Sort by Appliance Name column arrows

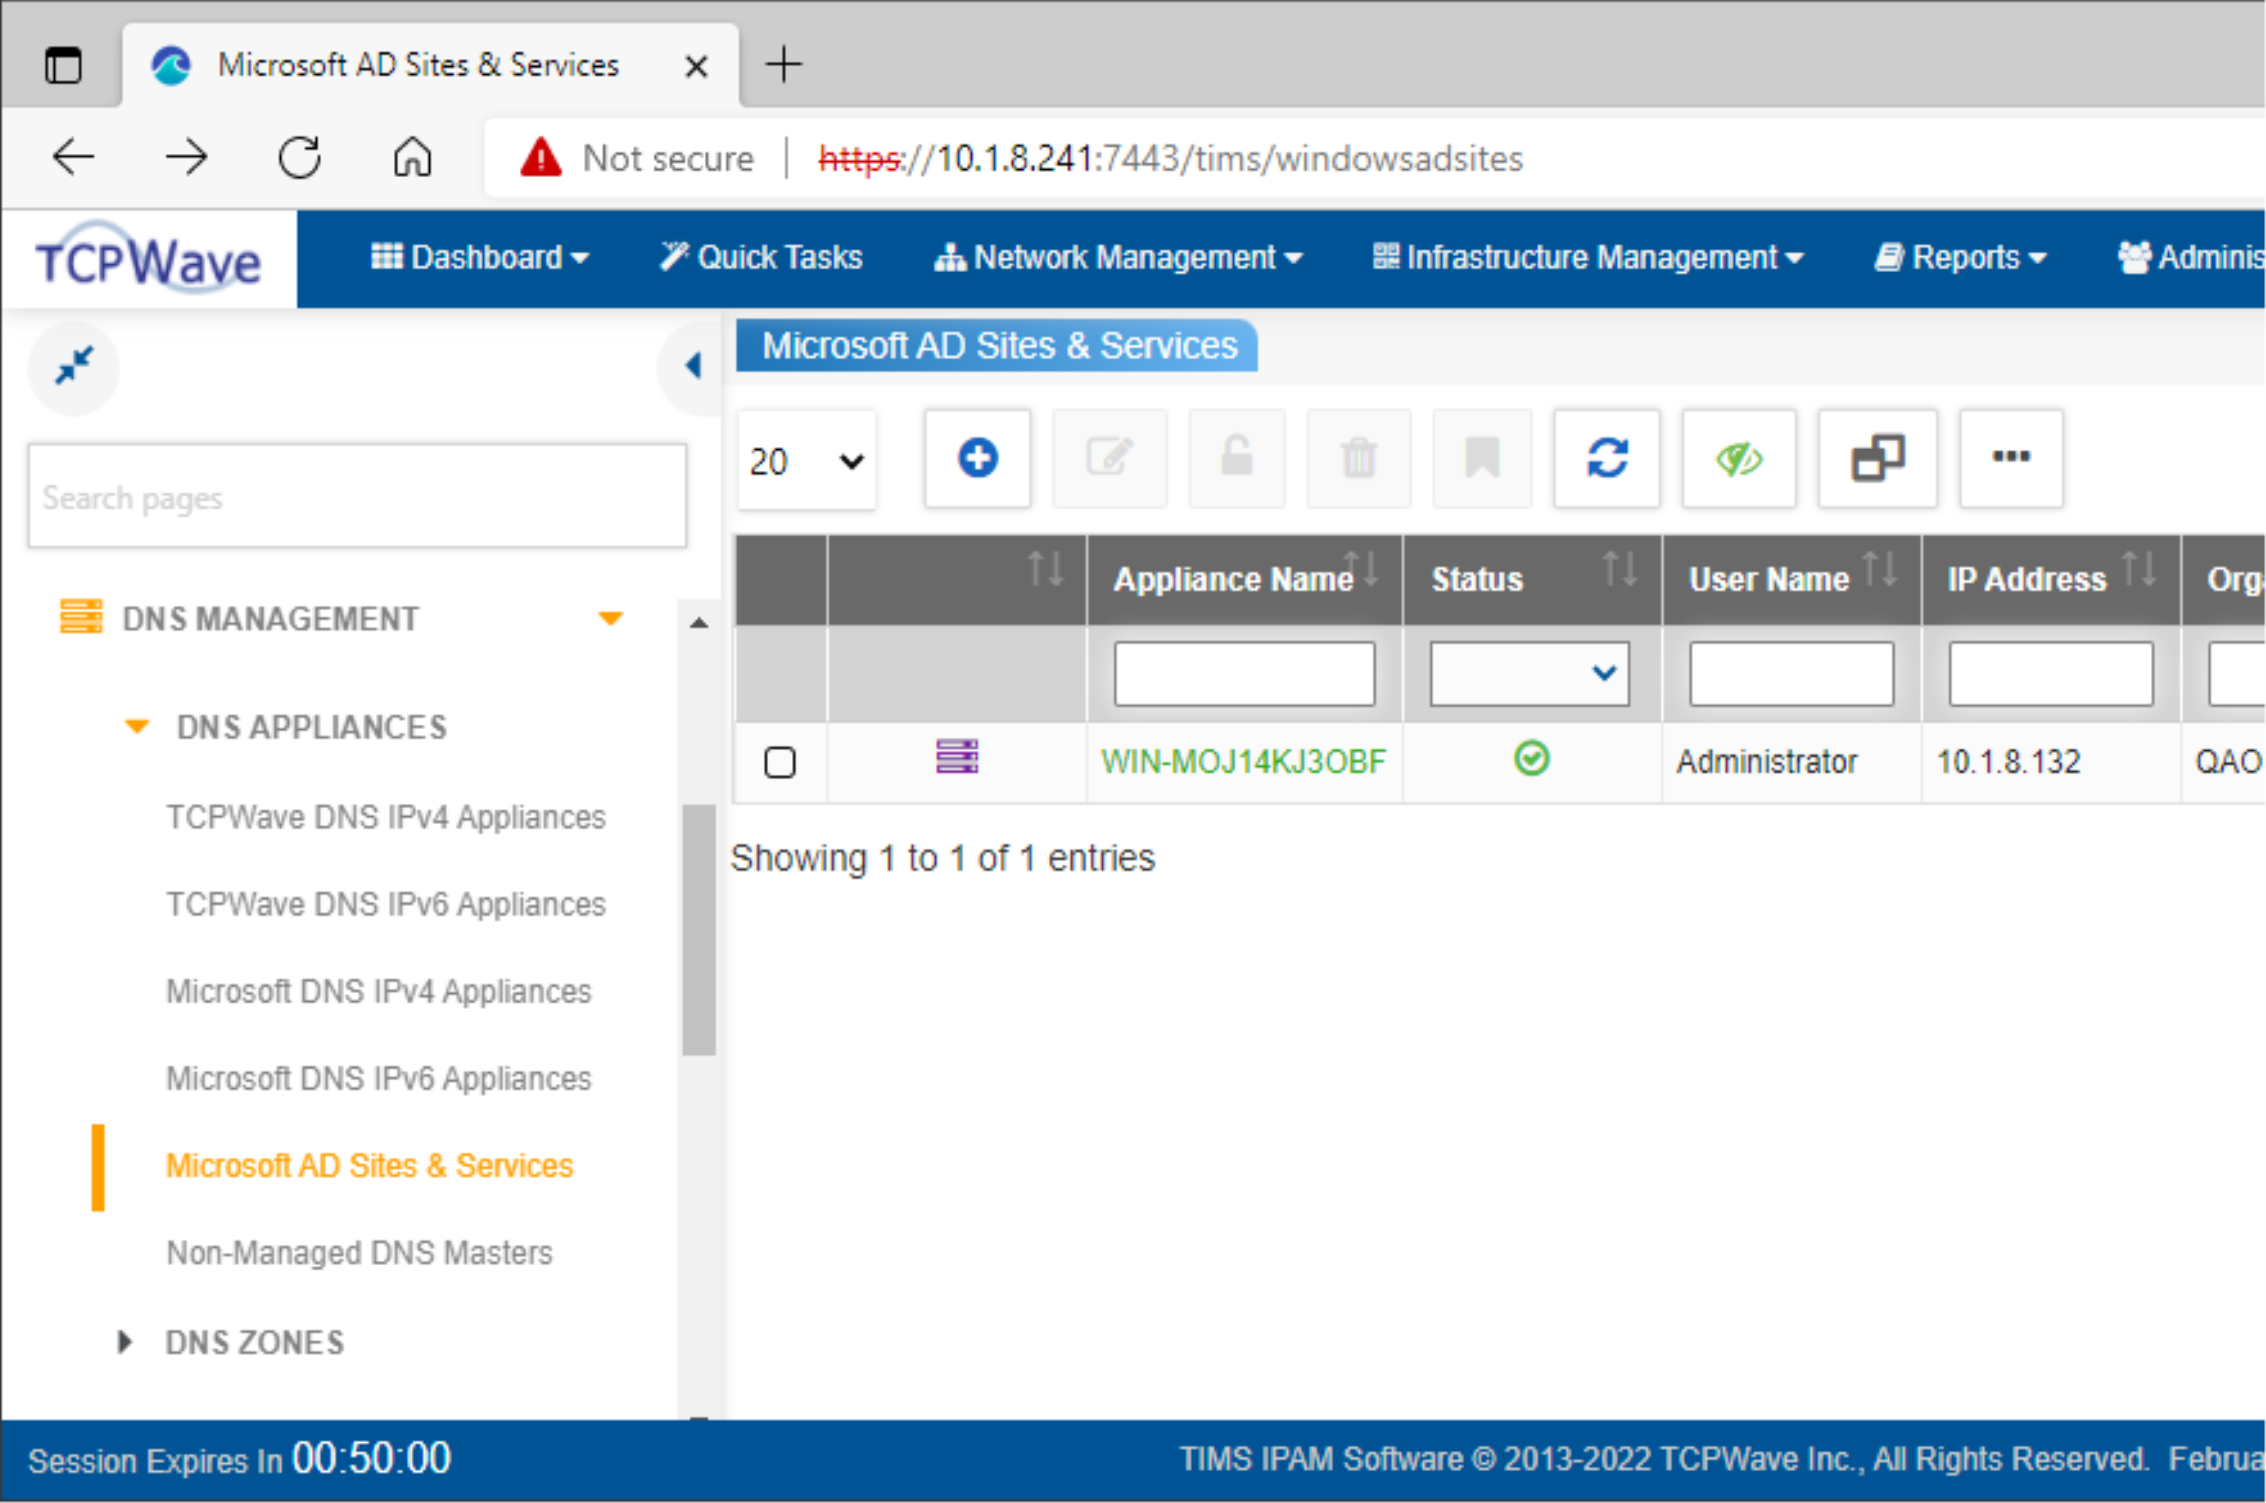click(x=1361, y=570)
